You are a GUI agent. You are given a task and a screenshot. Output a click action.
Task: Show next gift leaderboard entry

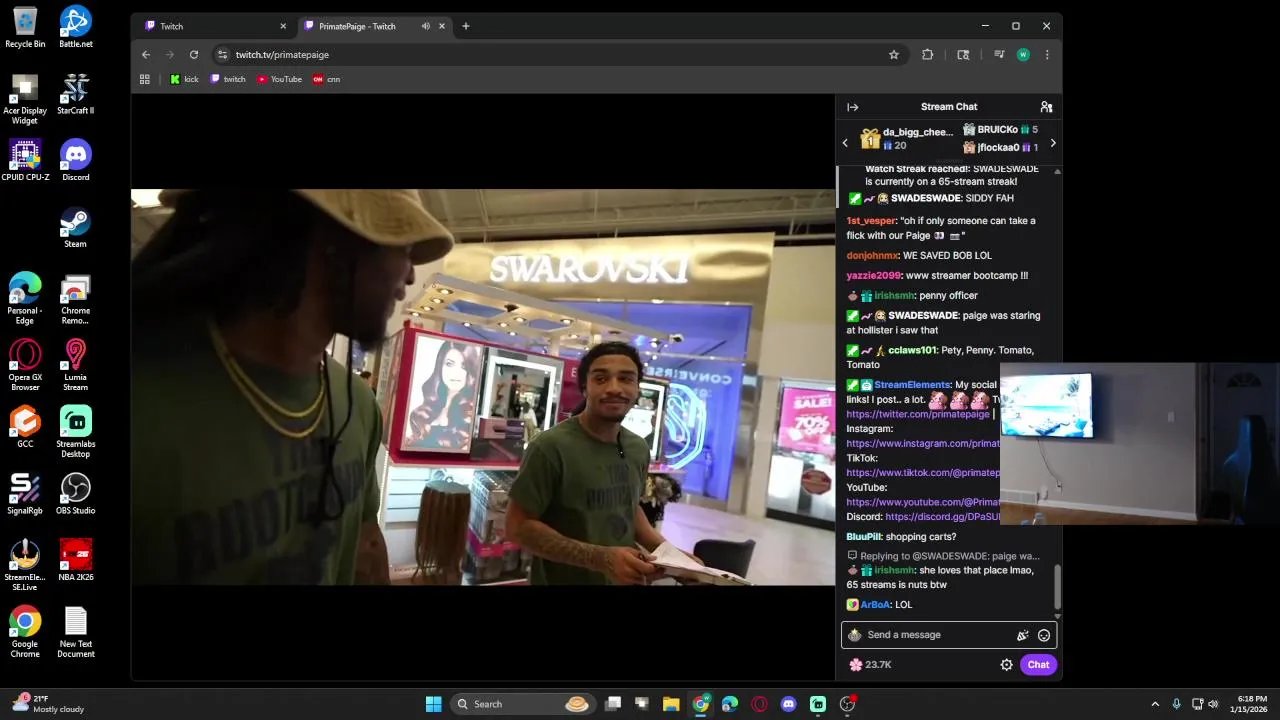1053,143
